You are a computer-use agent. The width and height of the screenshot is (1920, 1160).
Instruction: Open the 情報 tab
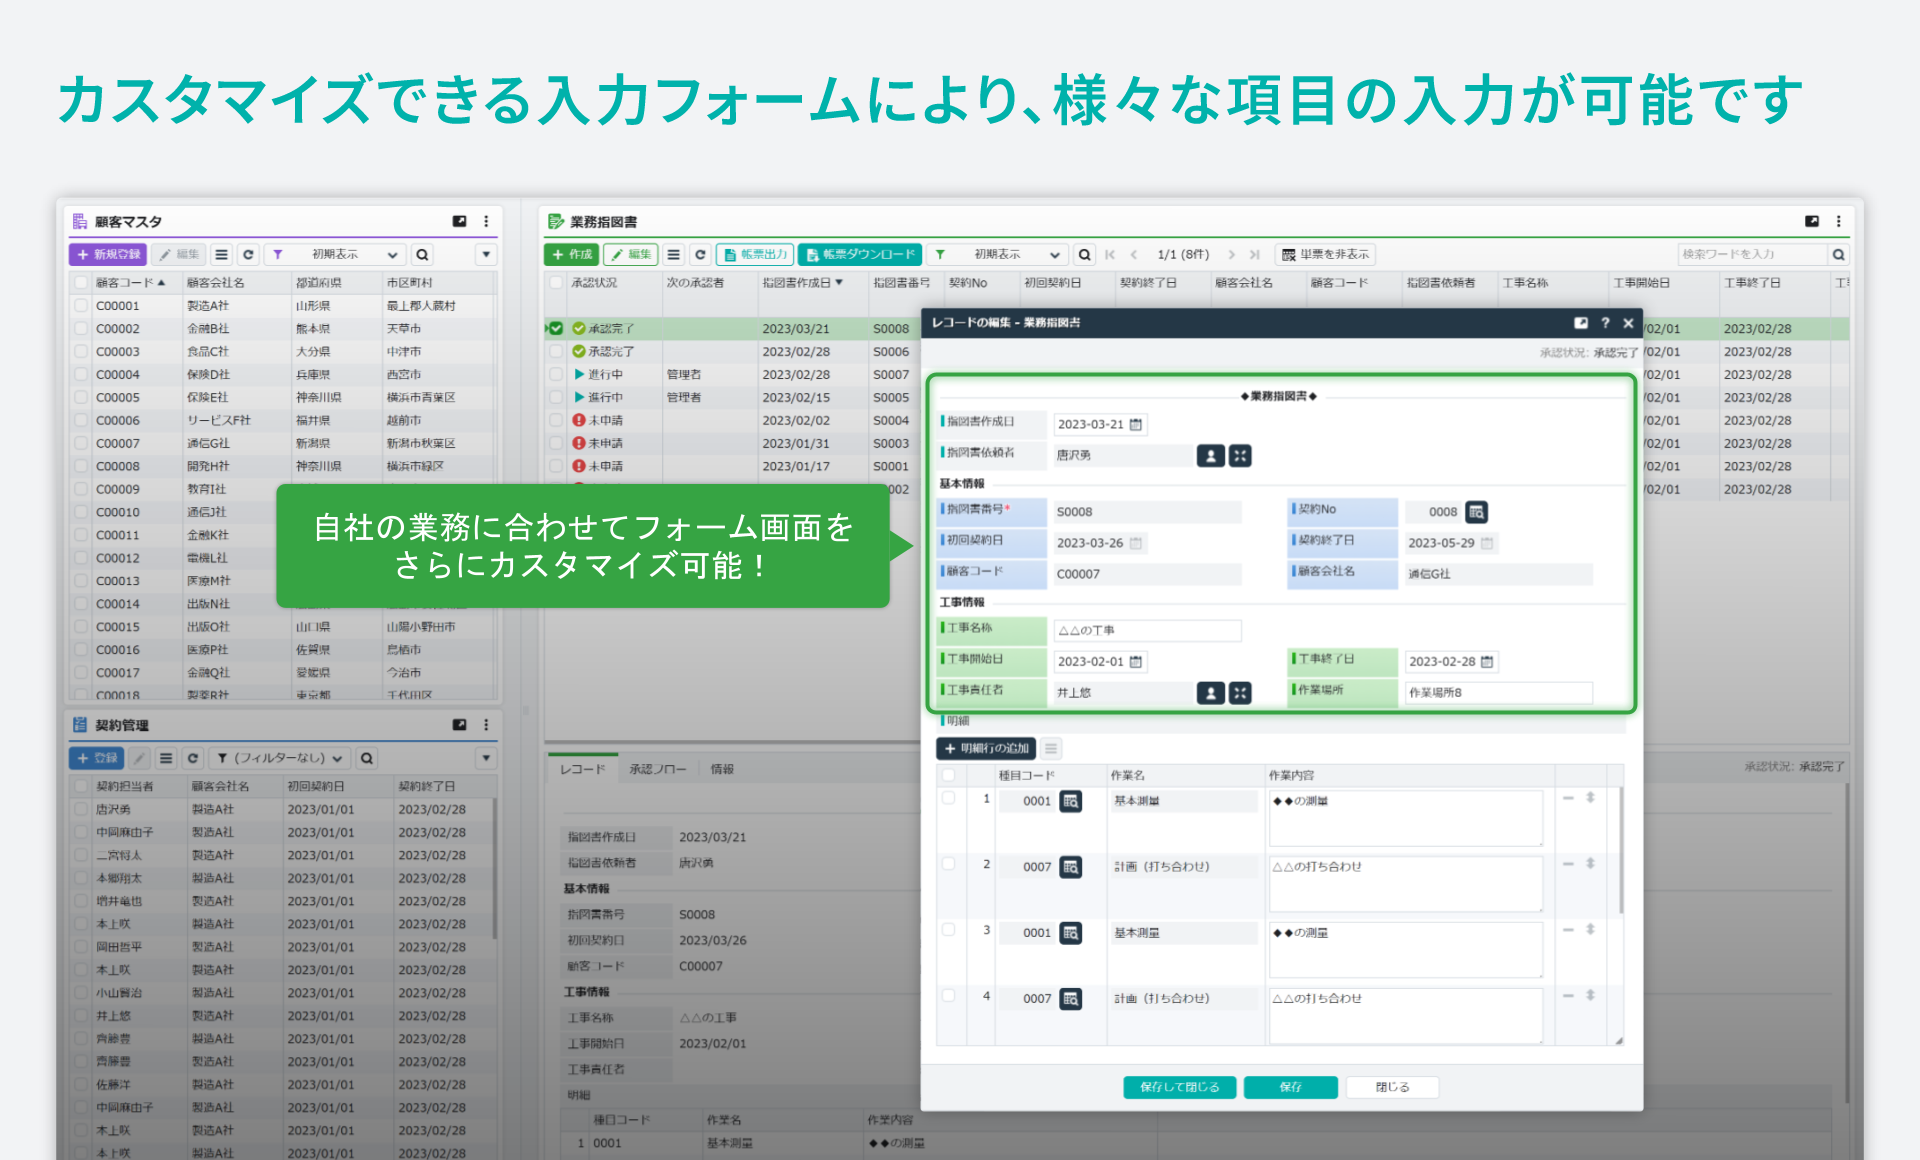click(722, 768)
